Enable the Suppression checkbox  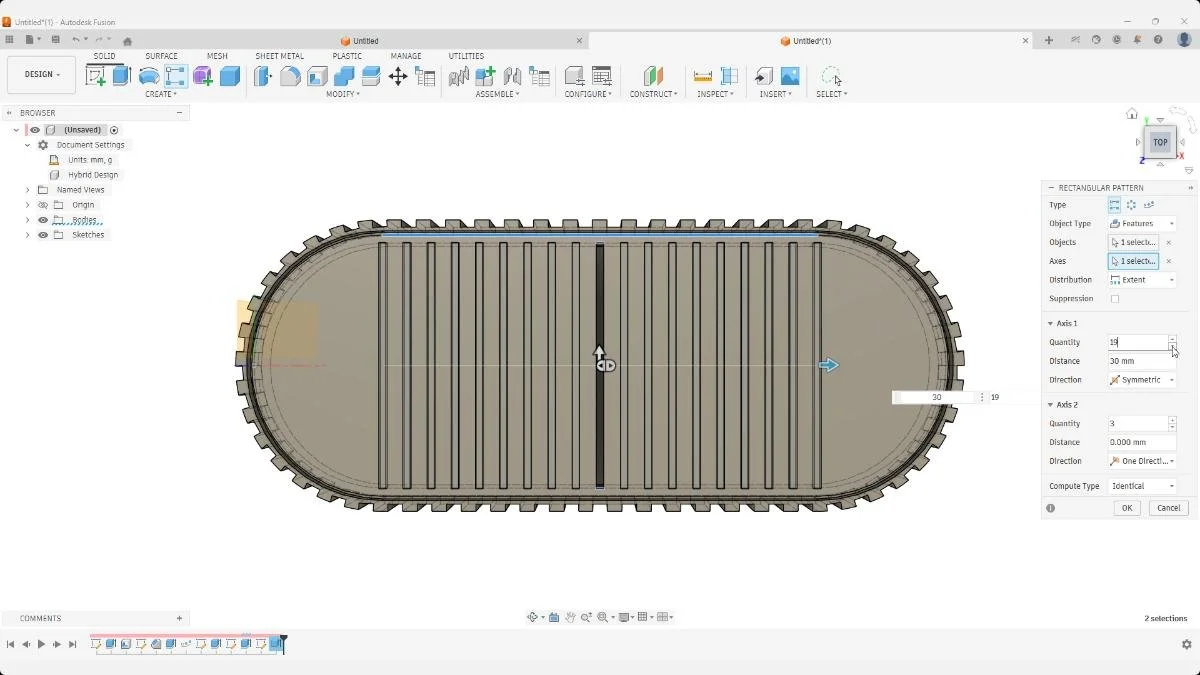point(1114,297)
